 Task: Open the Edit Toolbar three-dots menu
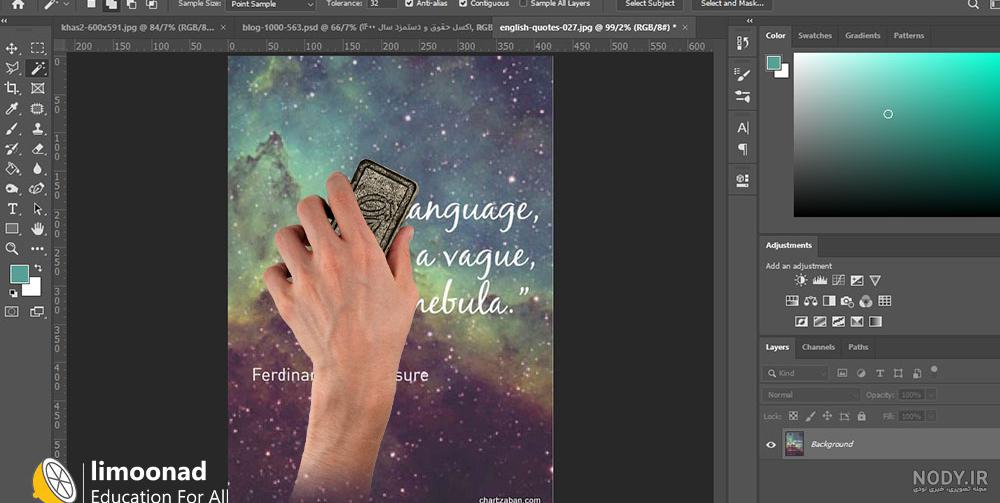coord(38,249)
